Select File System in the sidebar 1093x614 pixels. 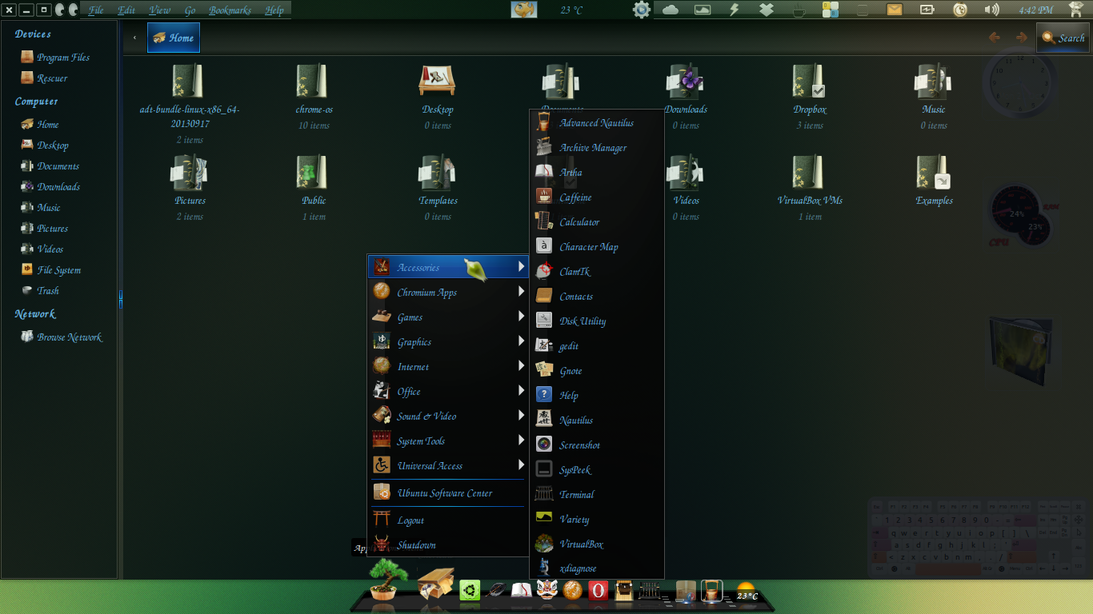click(x=51, y=270)
